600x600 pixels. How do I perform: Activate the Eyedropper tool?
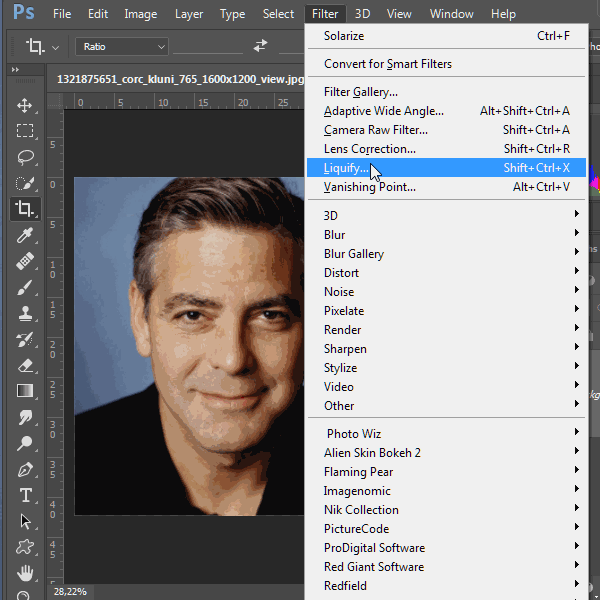25,235
